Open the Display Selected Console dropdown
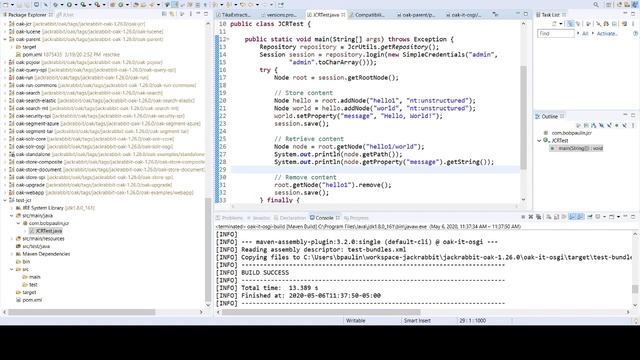The height and width of the screenshot is (360, 640). click(604, 217)
